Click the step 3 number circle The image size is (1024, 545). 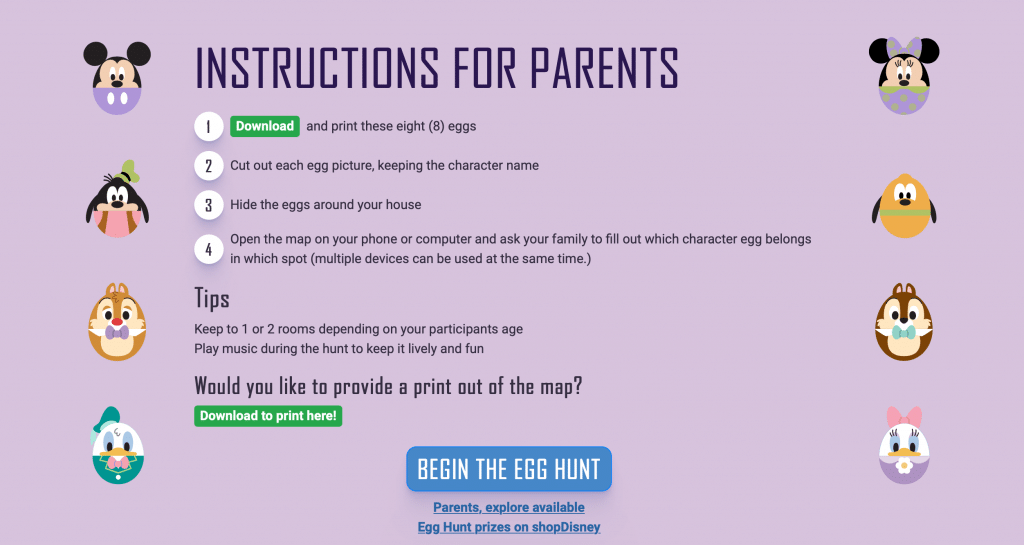[208, 204]
